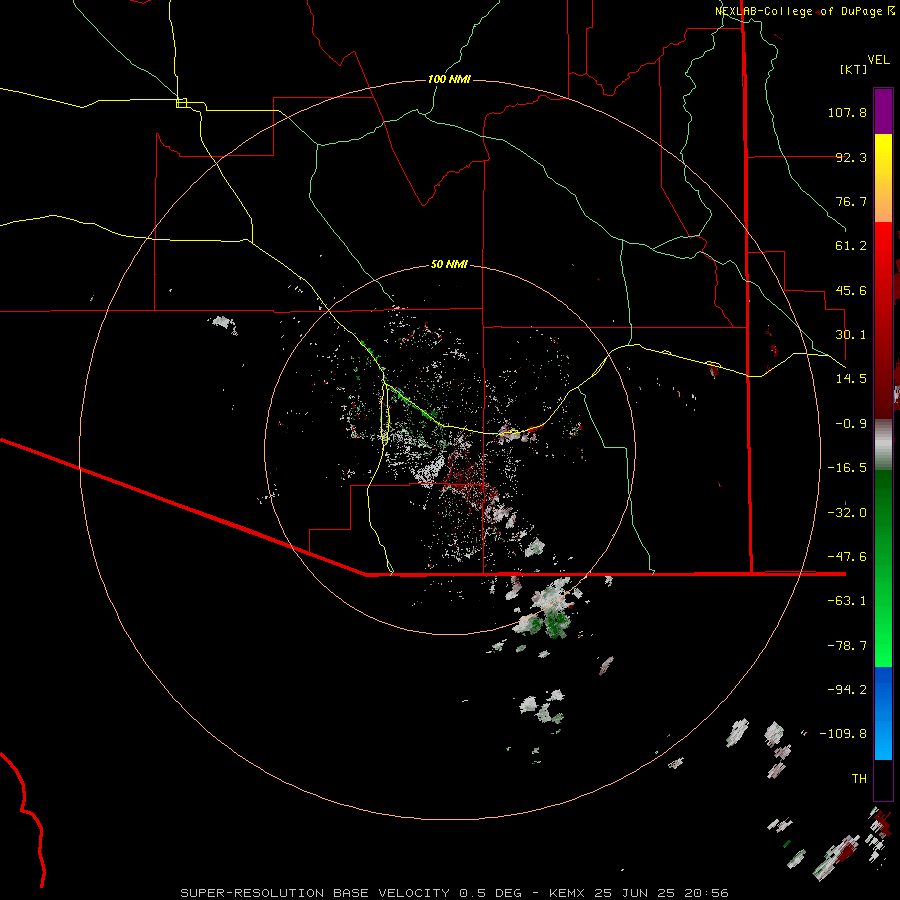Click the TH label on the scale
900x900 pixels.
859,779
